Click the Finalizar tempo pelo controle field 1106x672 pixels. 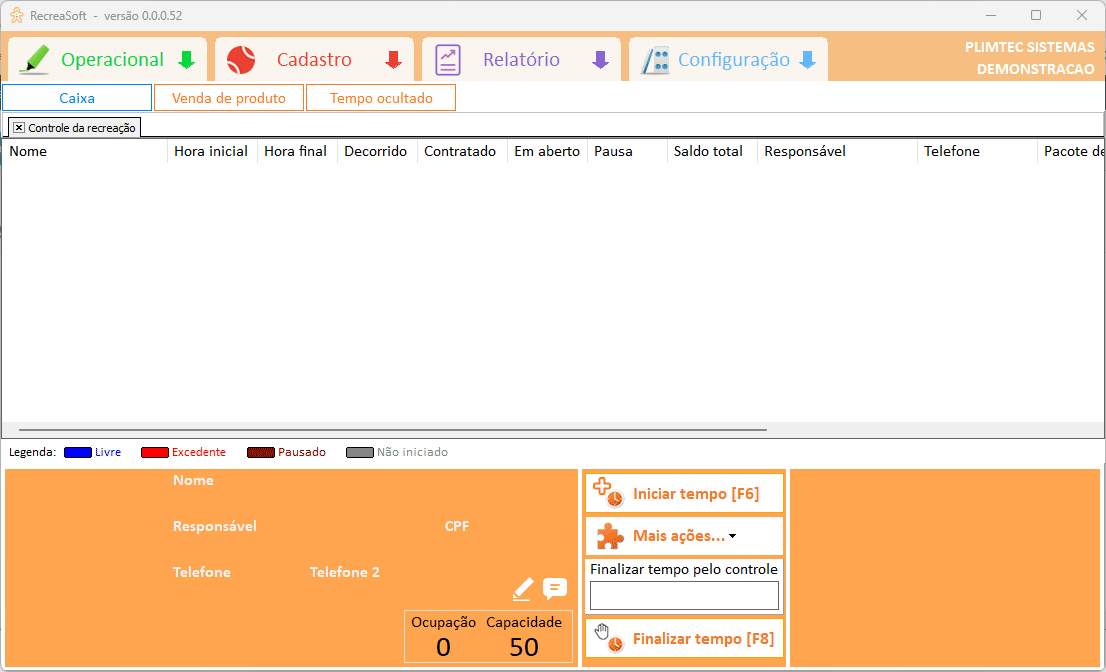tap(684, 596)
